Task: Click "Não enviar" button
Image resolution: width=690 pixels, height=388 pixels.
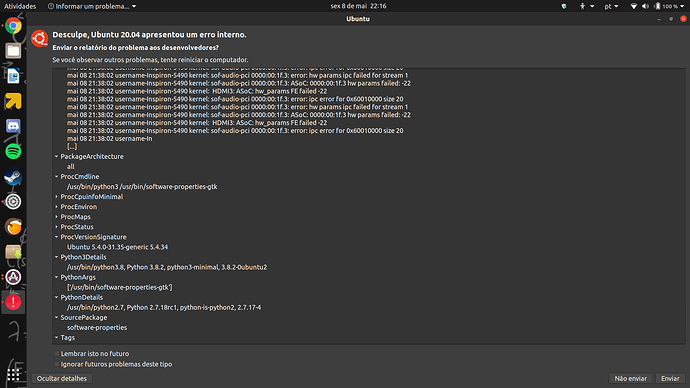Action: click(631, 378)
